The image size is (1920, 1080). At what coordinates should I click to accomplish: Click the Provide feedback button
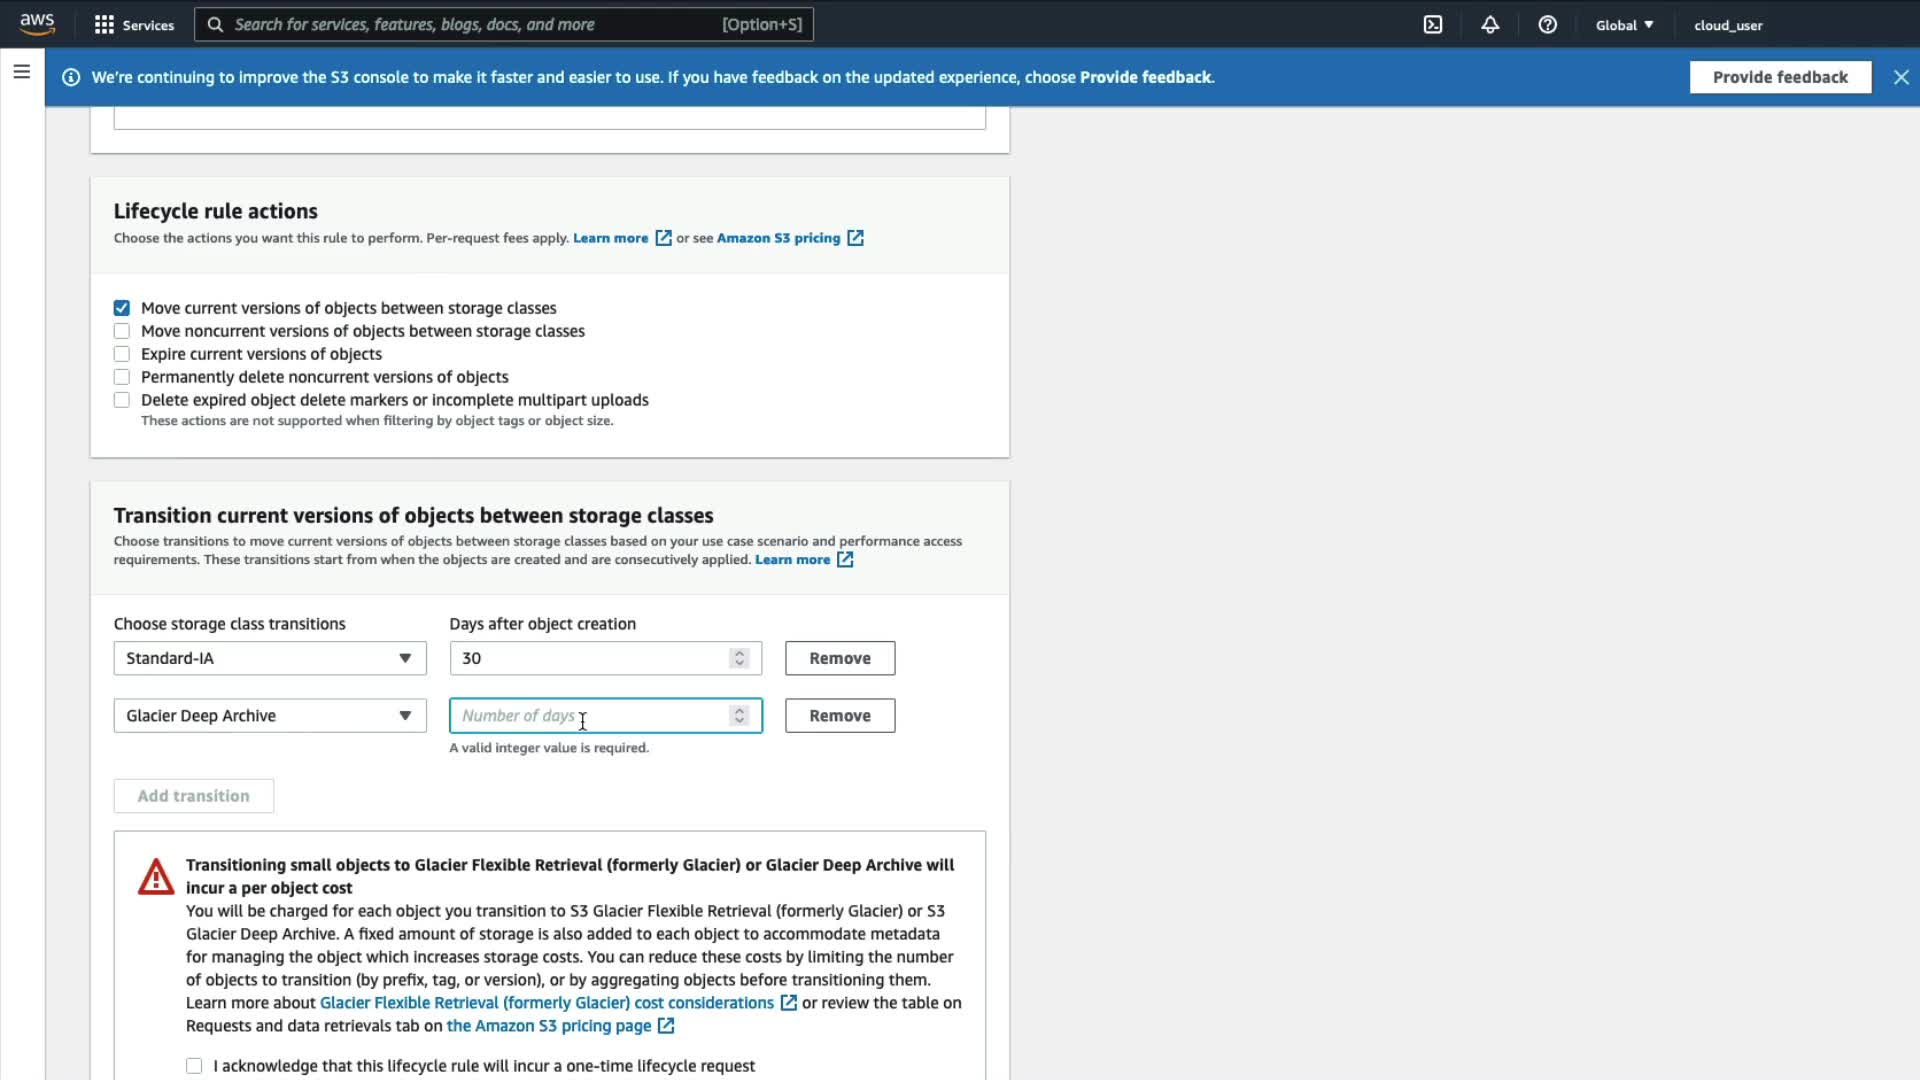[x=1779, y=77]
